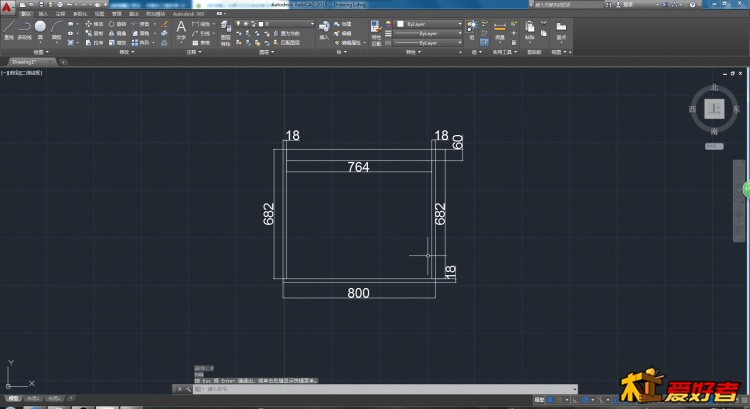Click the Undo arrow in quick access toolbar

pyautogui.click(x=70, y=4)
